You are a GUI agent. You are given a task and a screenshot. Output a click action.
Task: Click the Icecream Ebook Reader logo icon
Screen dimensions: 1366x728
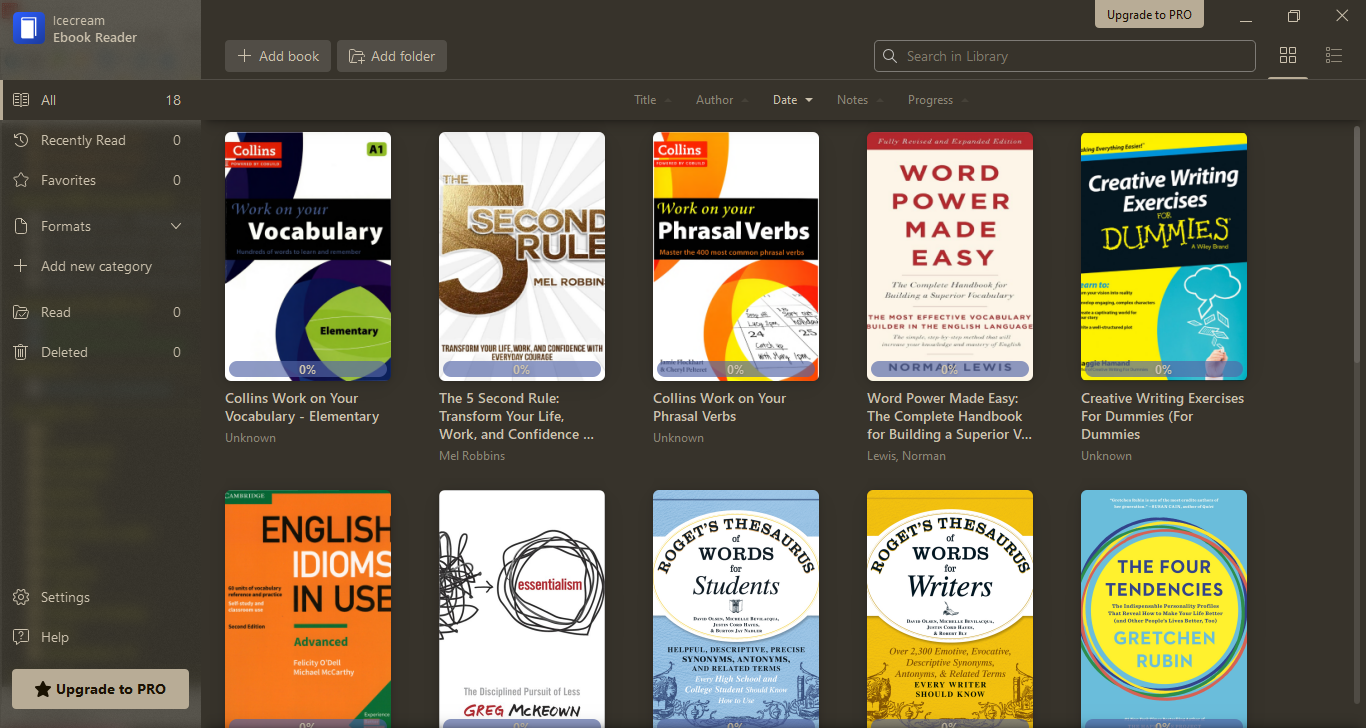pyautogui.click(x=29, y=28)
